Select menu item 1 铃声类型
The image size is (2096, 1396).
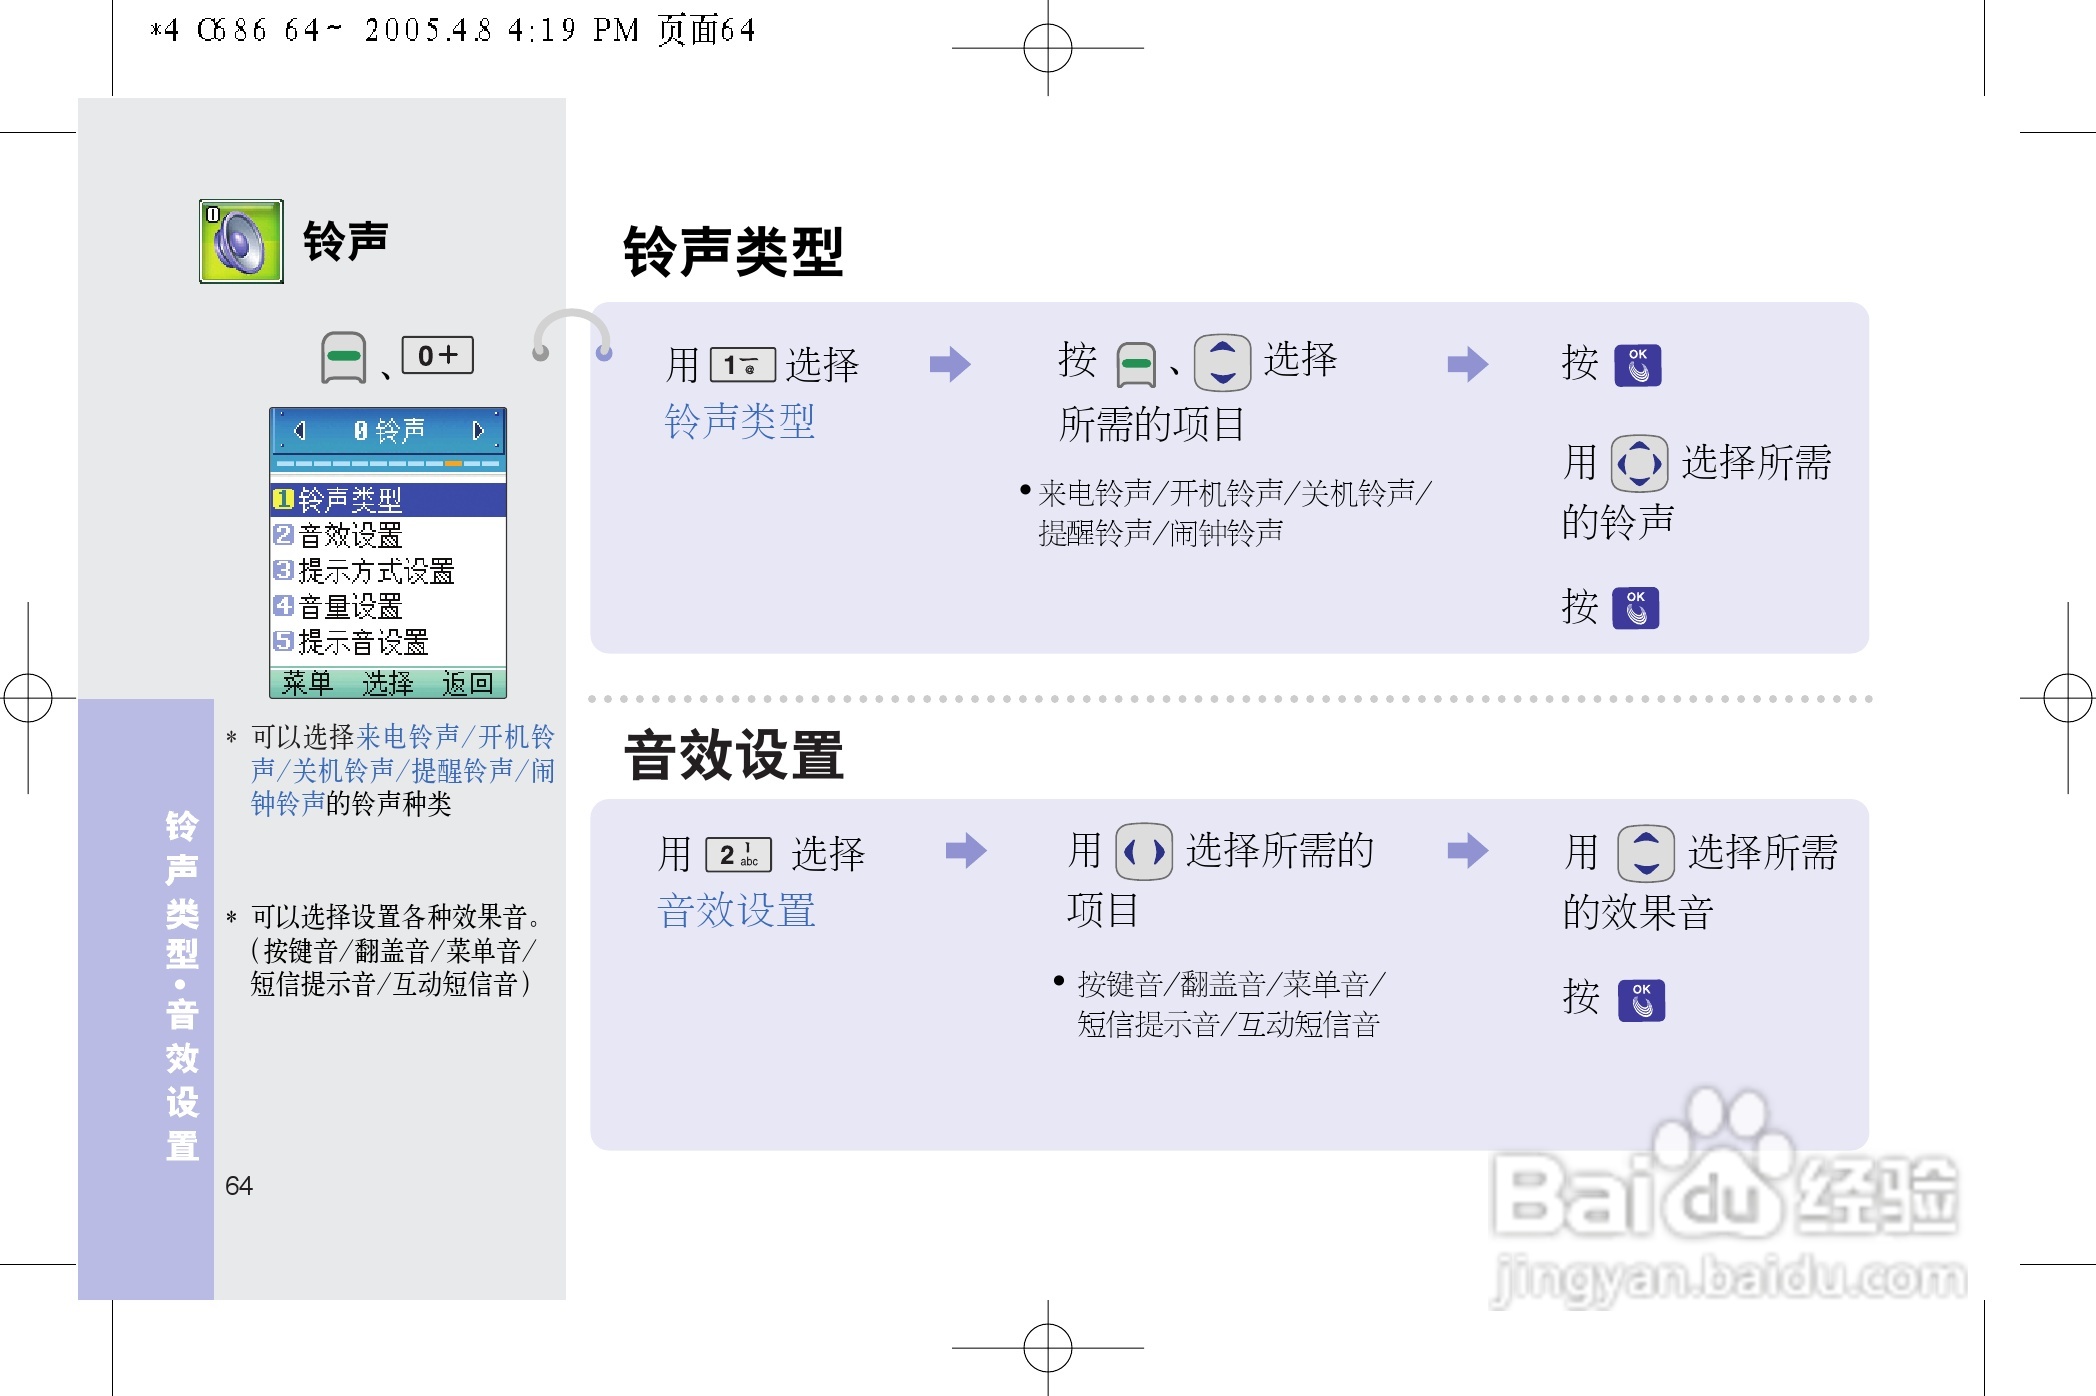[x=388, y=499]
